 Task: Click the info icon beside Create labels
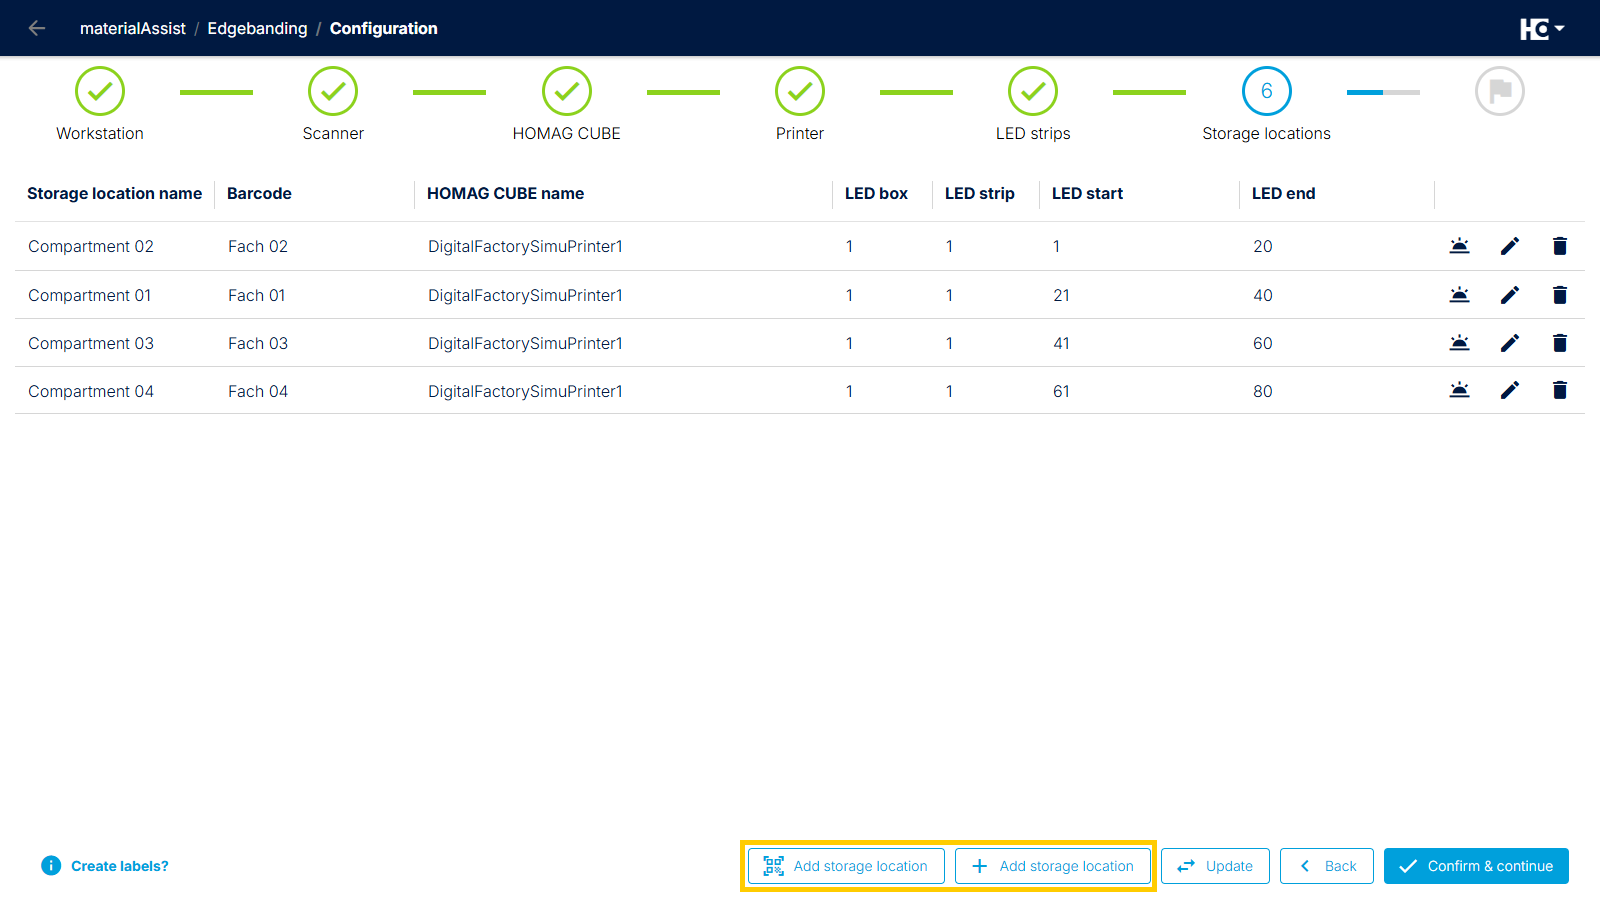coord(51,866)
